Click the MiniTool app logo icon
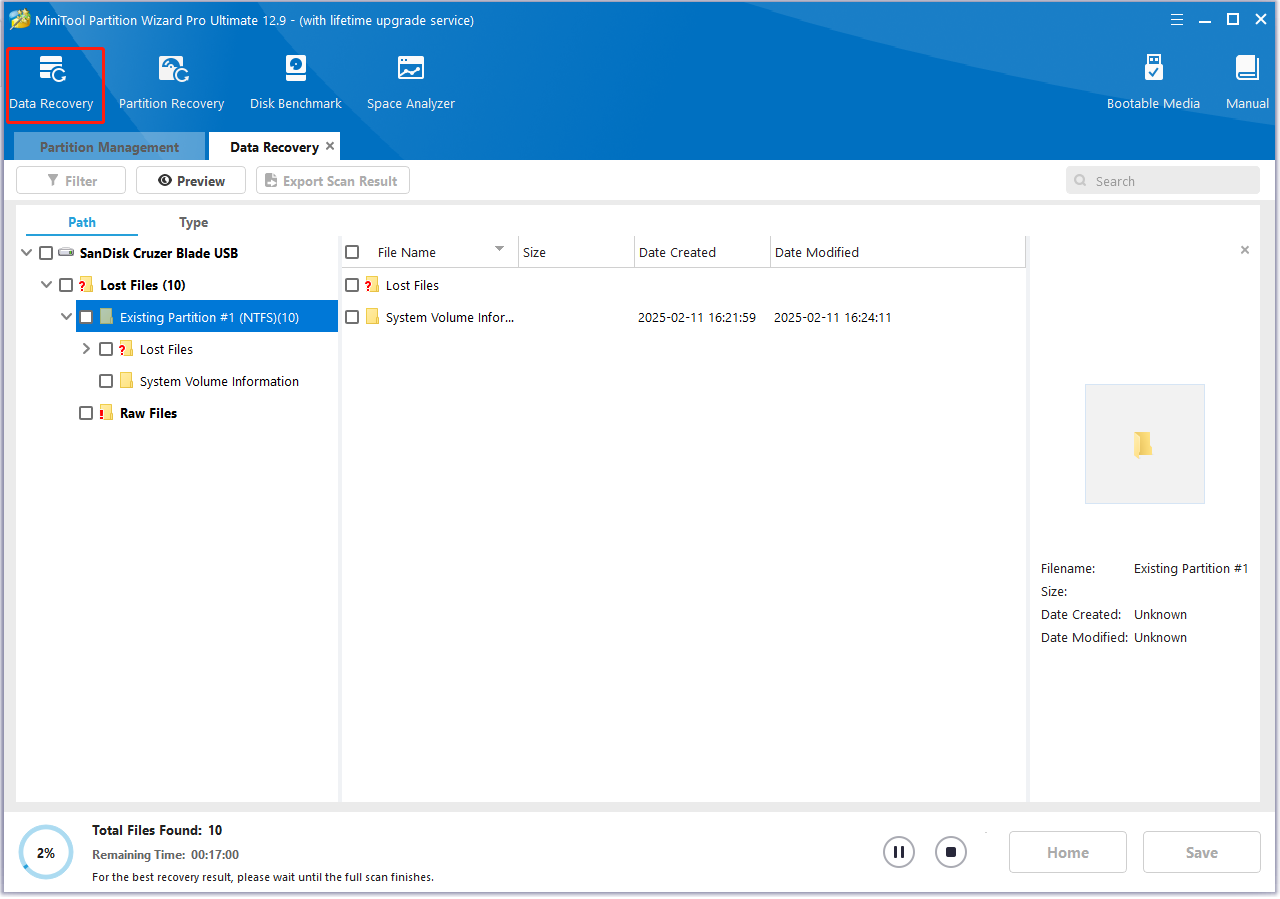 point(20,20)
